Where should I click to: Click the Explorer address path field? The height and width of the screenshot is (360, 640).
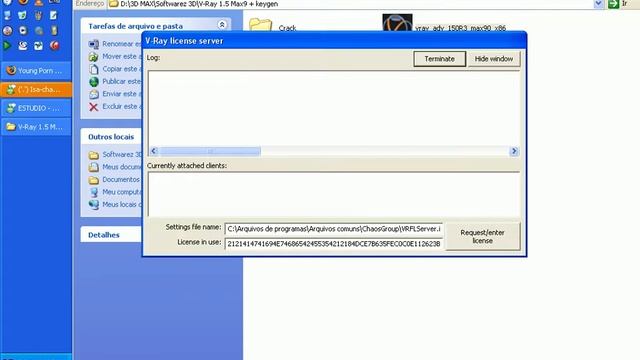350,4
